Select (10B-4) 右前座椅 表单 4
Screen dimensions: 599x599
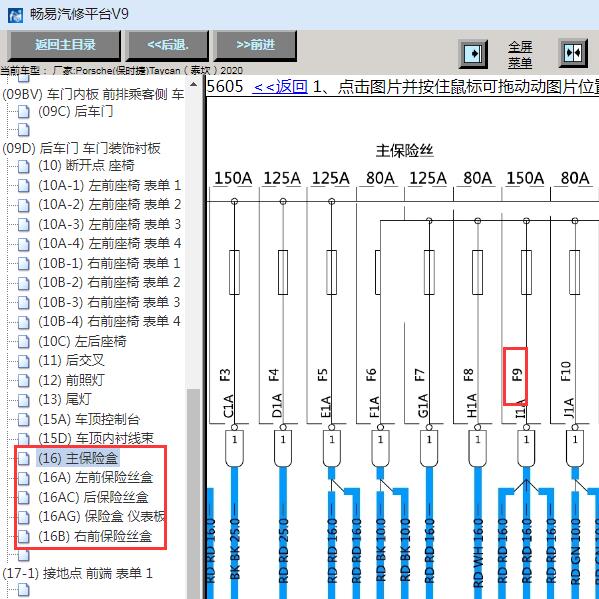(x=109, y=321)
